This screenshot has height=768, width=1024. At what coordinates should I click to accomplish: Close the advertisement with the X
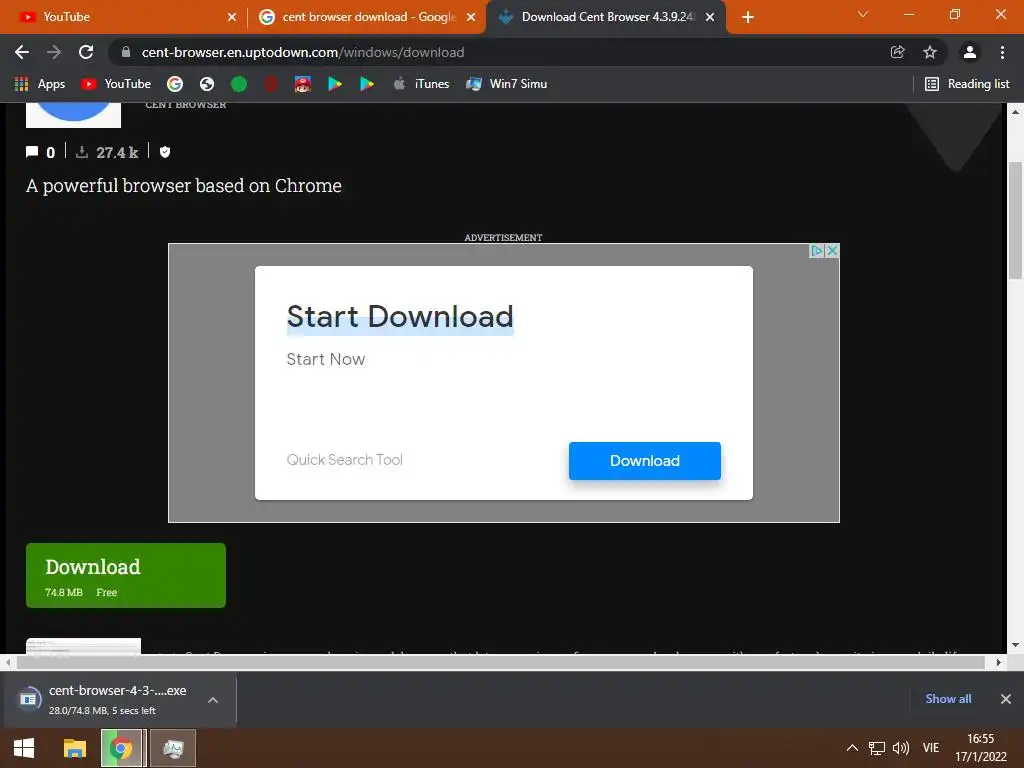click(832, 251)
